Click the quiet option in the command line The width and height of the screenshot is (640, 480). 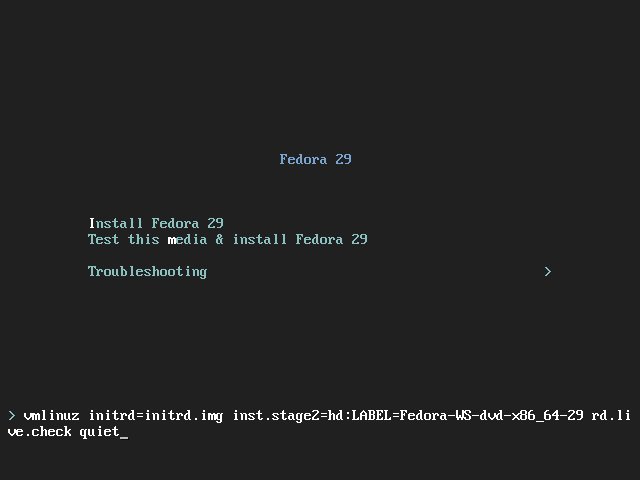99,432
